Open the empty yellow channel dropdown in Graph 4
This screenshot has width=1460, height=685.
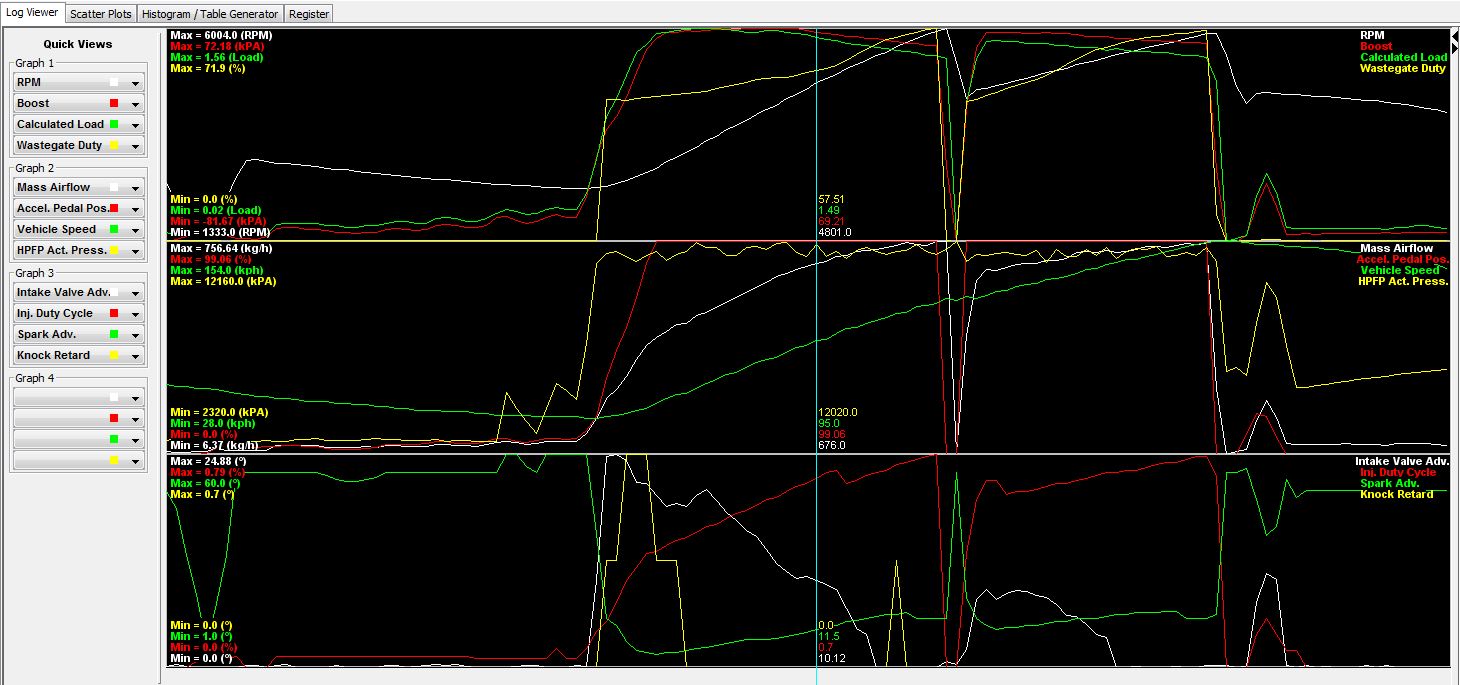135,460
